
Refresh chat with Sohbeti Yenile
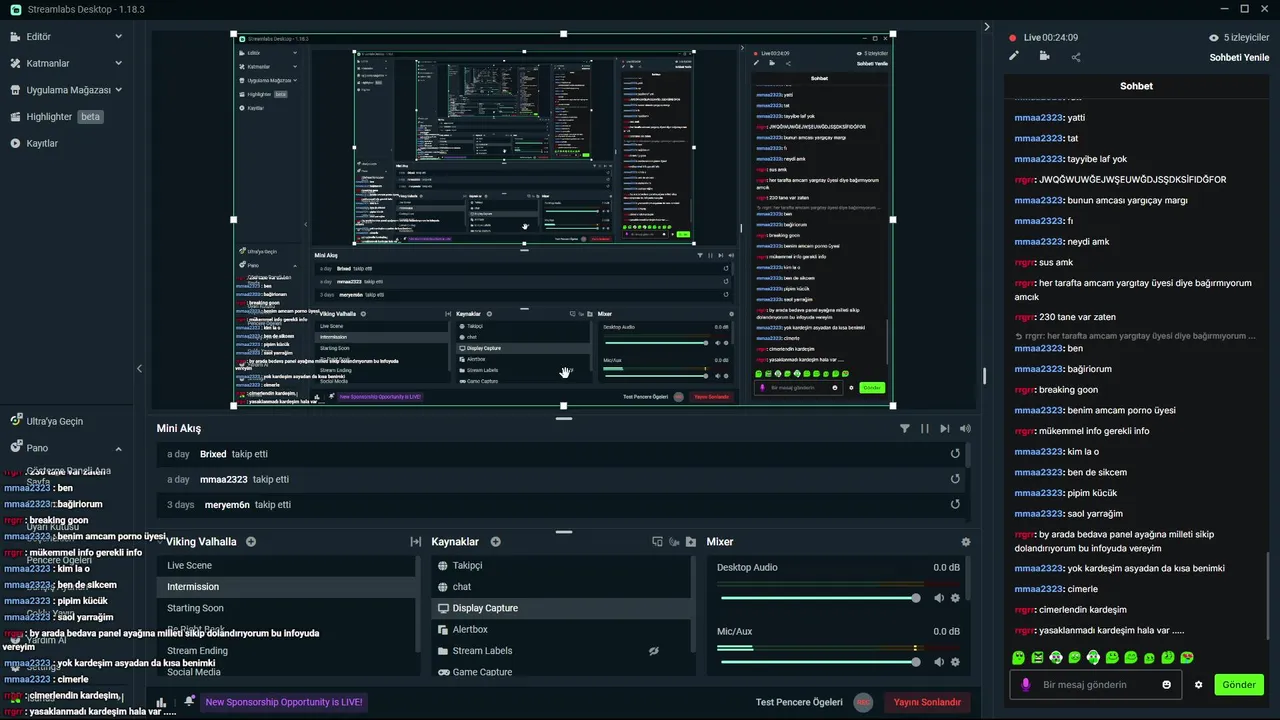[1239, 57]
